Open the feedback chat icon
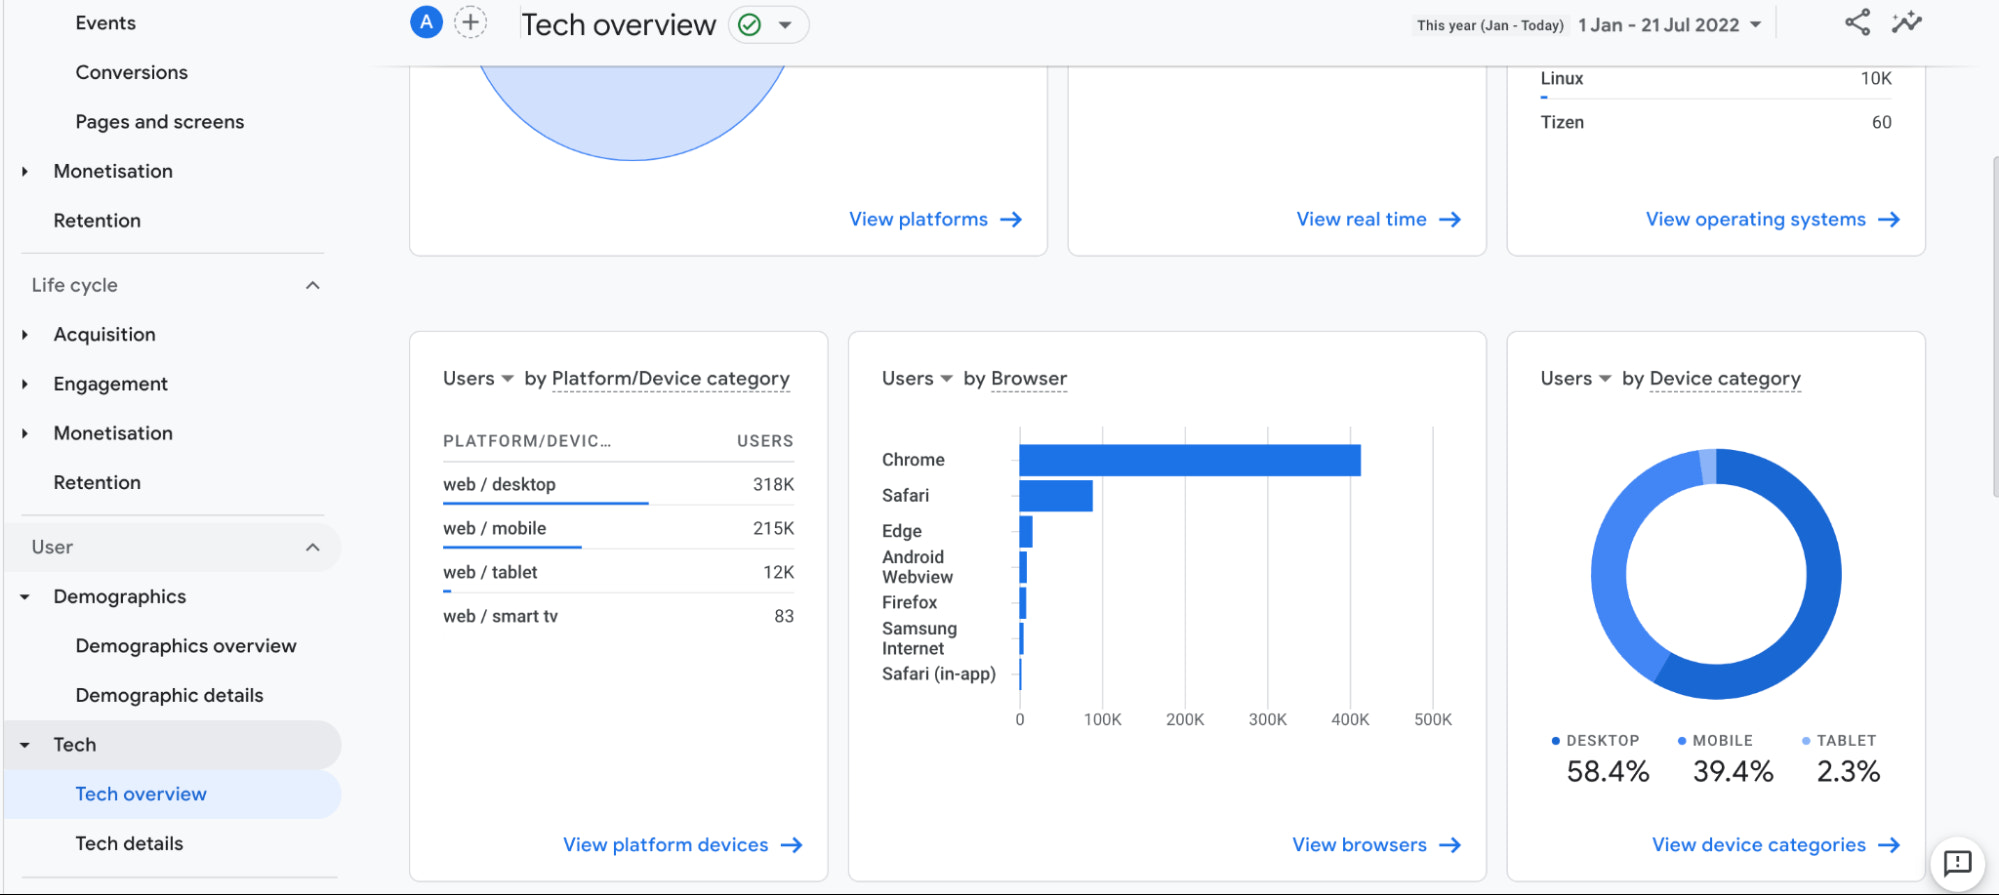The width and height of the screenshot is (1999, 895). coord(1956,862)
